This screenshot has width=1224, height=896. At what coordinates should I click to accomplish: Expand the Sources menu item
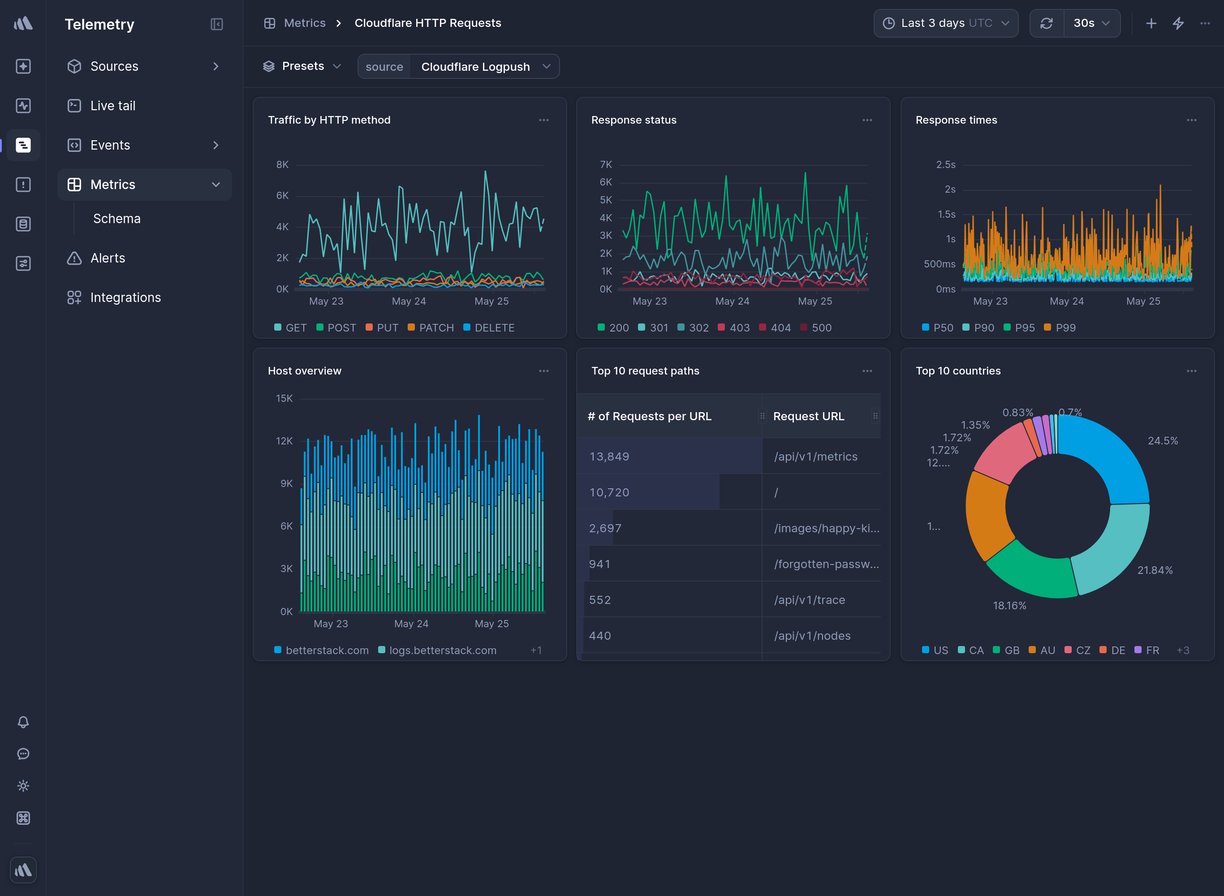[x=144, y=66]
